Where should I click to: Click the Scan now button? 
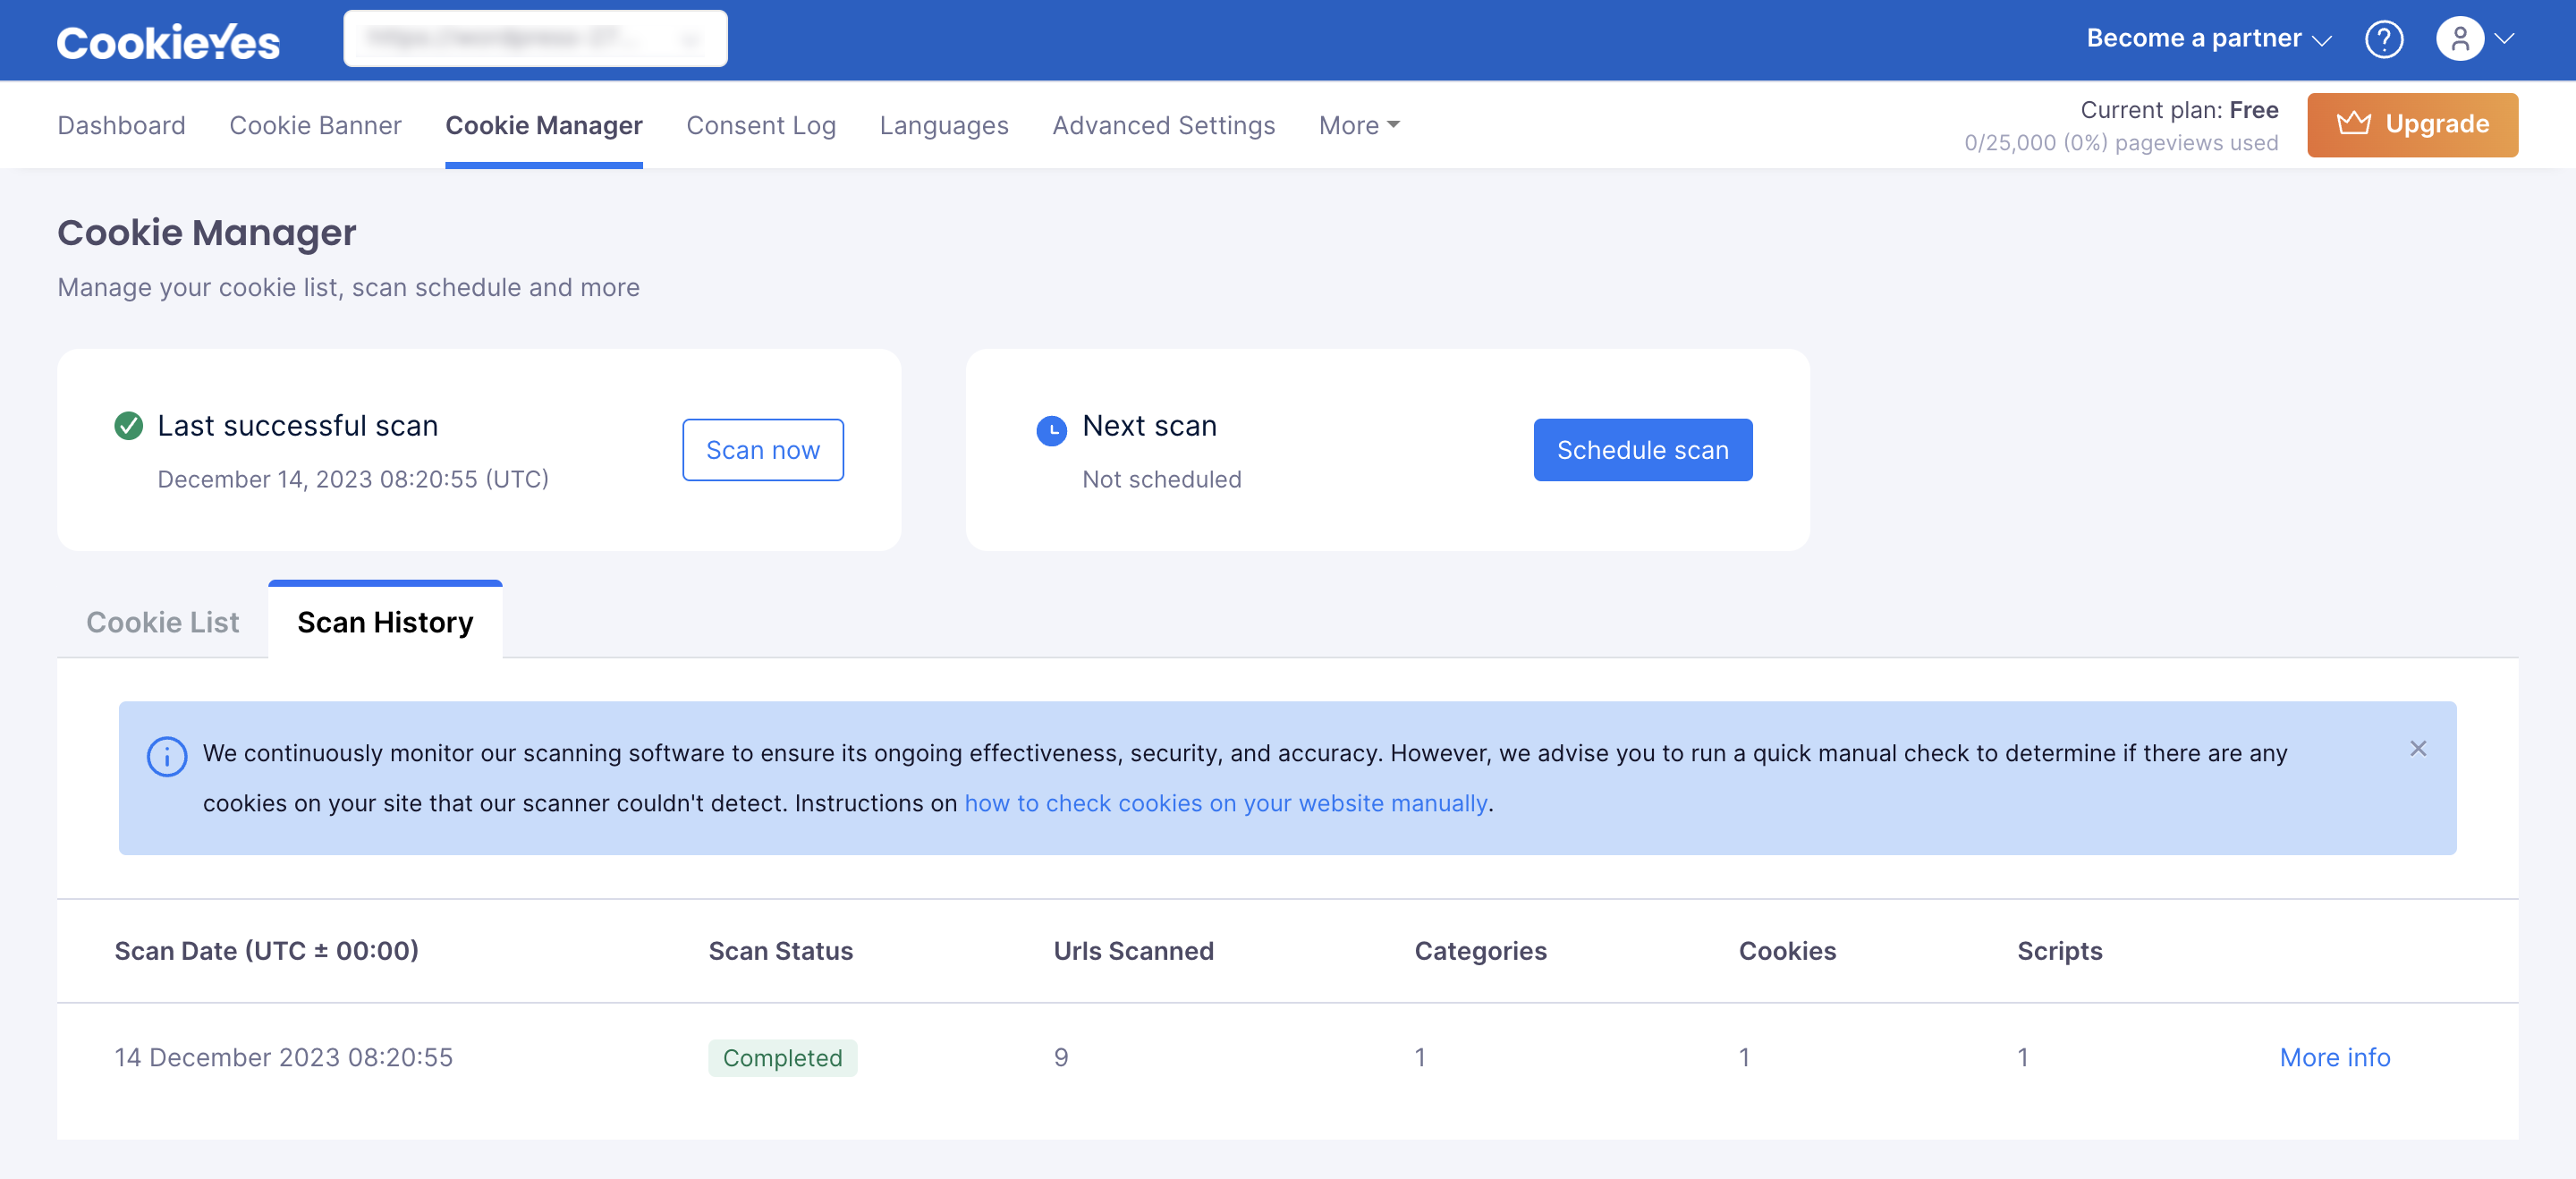[x=762, y=450]
